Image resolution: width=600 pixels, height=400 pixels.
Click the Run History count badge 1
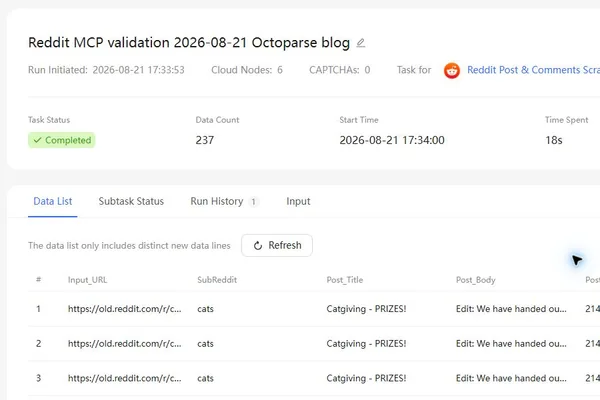(253, 201)
